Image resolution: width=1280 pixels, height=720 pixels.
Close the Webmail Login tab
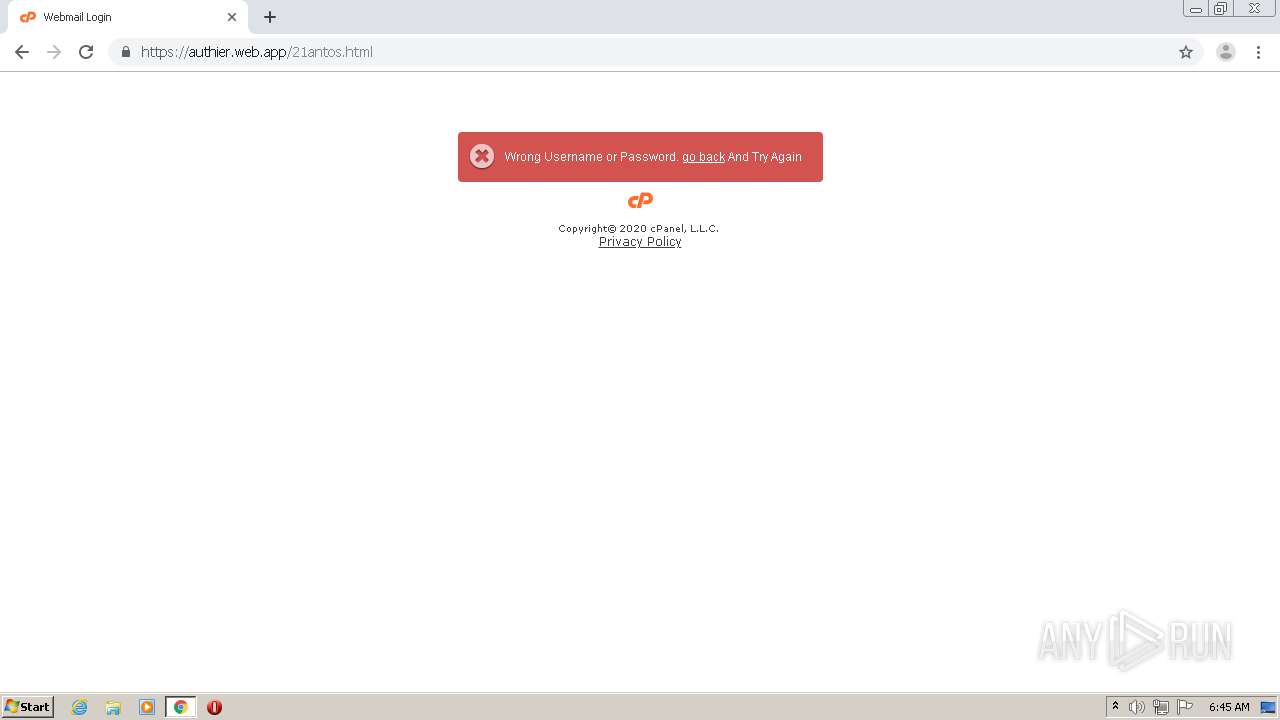pos(232,17)
